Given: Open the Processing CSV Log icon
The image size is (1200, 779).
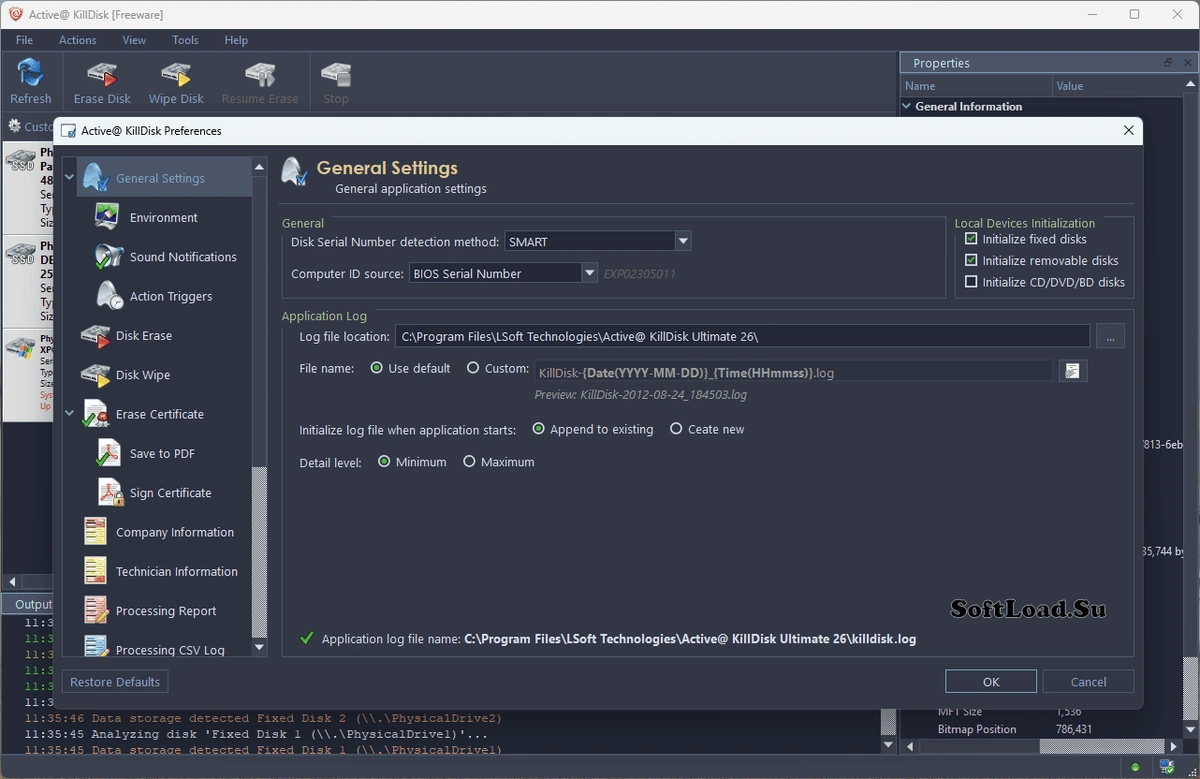Looking at the screenshot, I should point(96,647).
